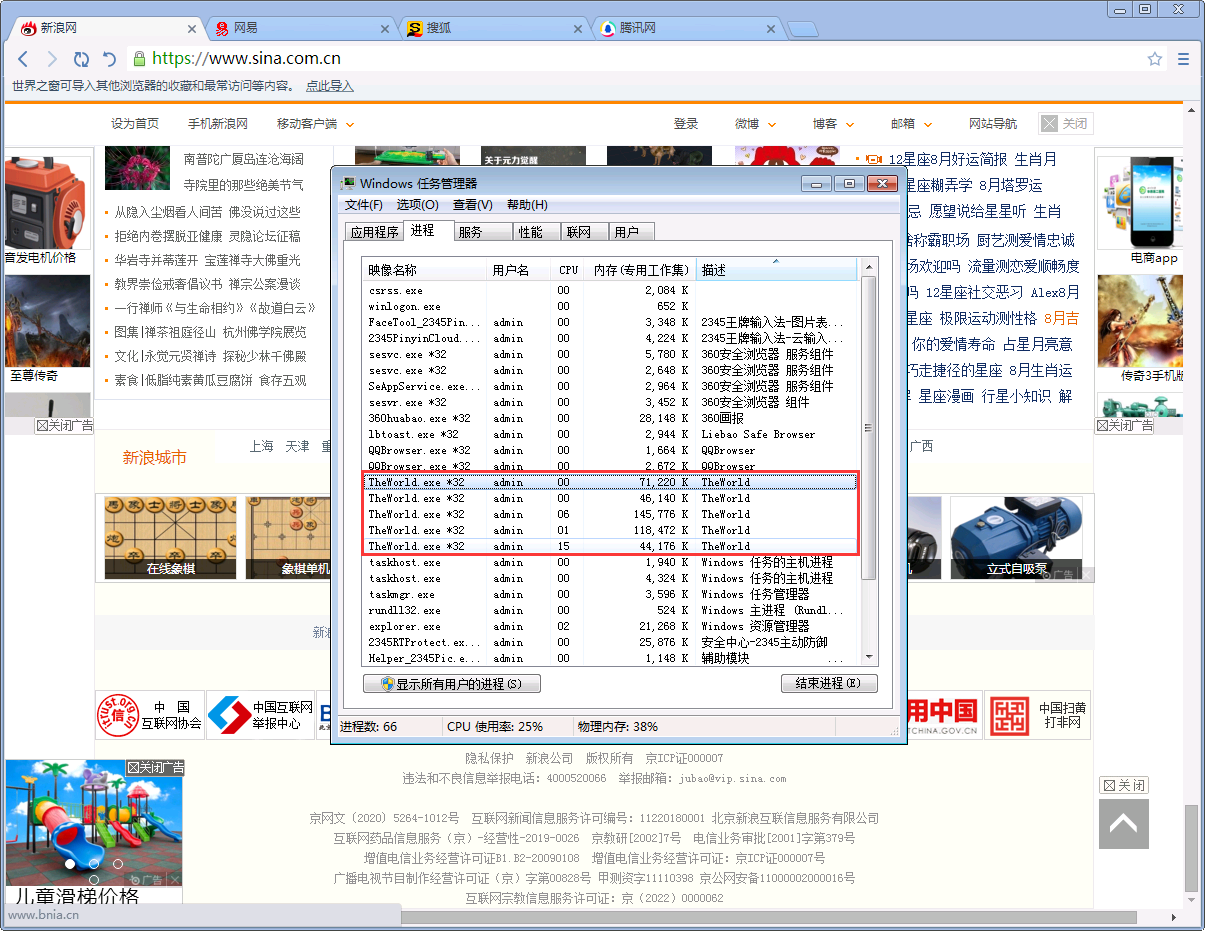This screenshot has height=931, width=1205.
Task: Open the 文件(F) menu in Task Manager
Action: click(x=364, y=205)
